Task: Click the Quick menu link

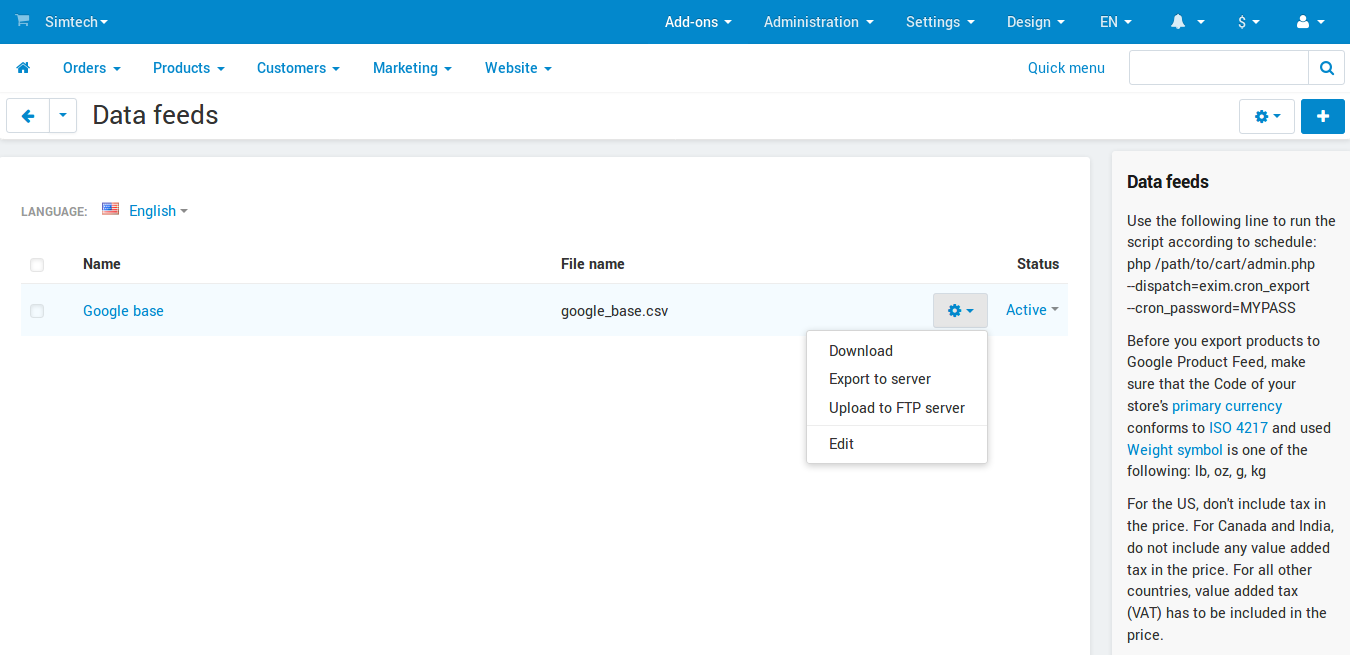Action: click(x=1066, y=68)
